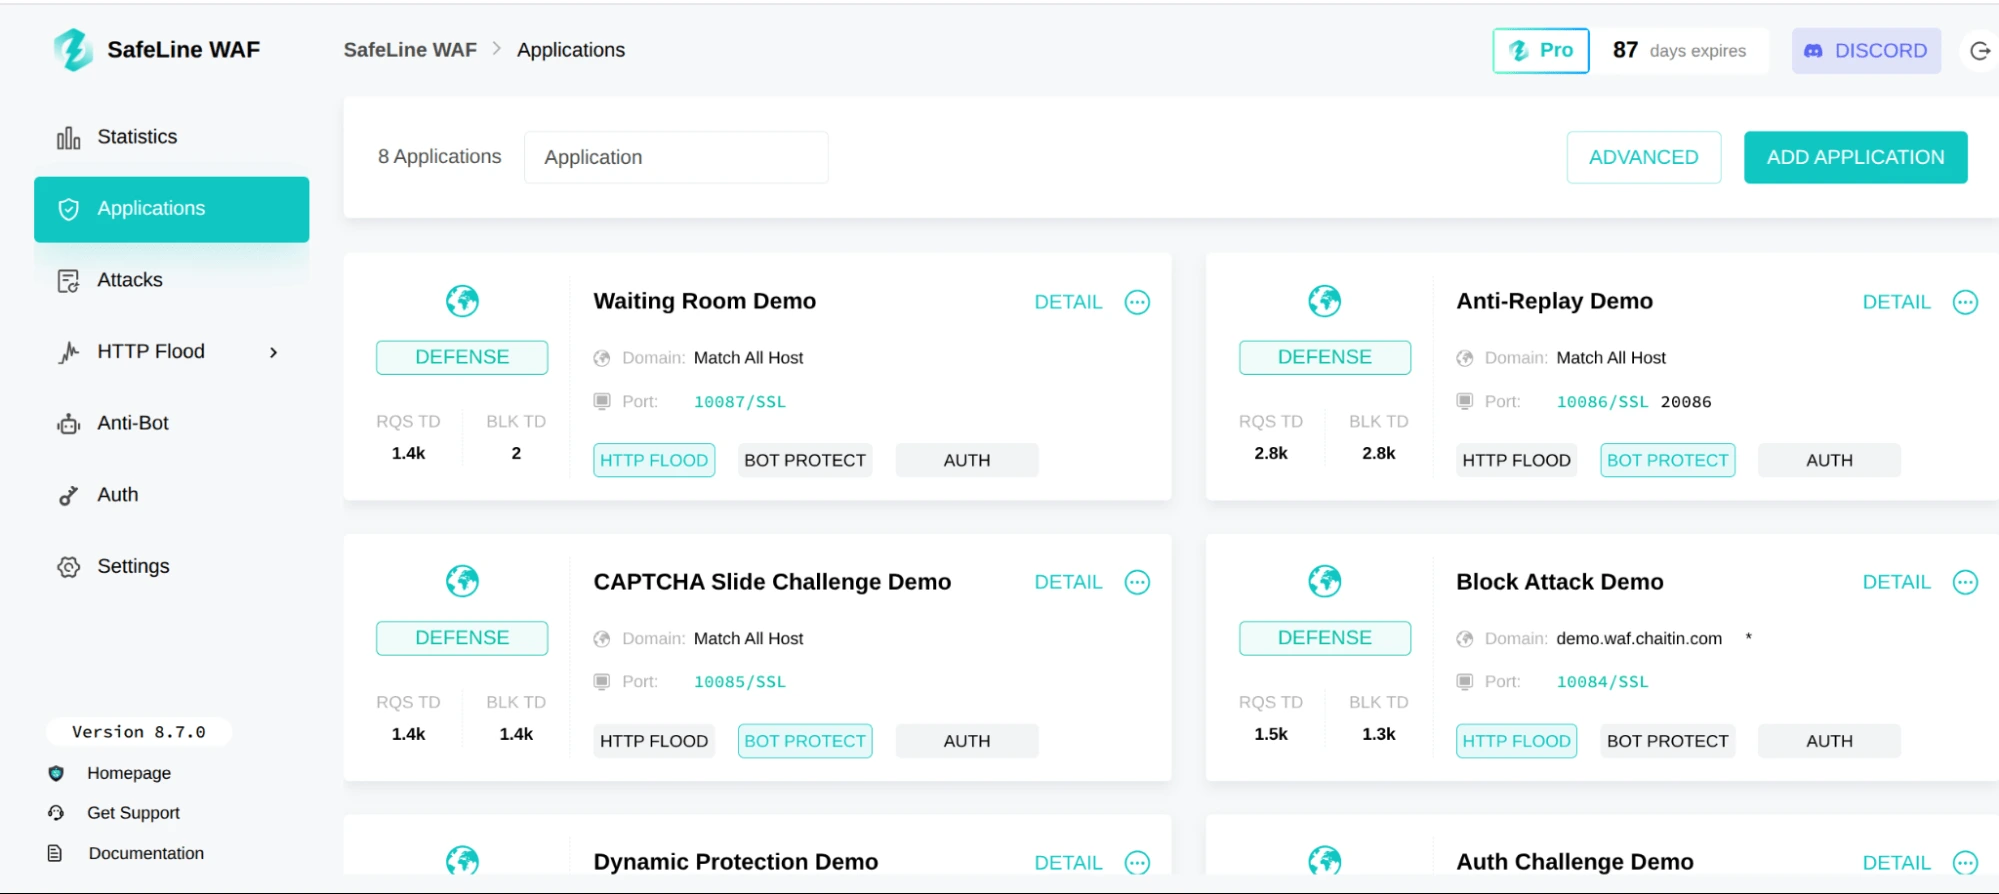Click the HTTP Flood pulse icon
The width and height of the screenshot is (1999, 894).
tap(68, 352)
